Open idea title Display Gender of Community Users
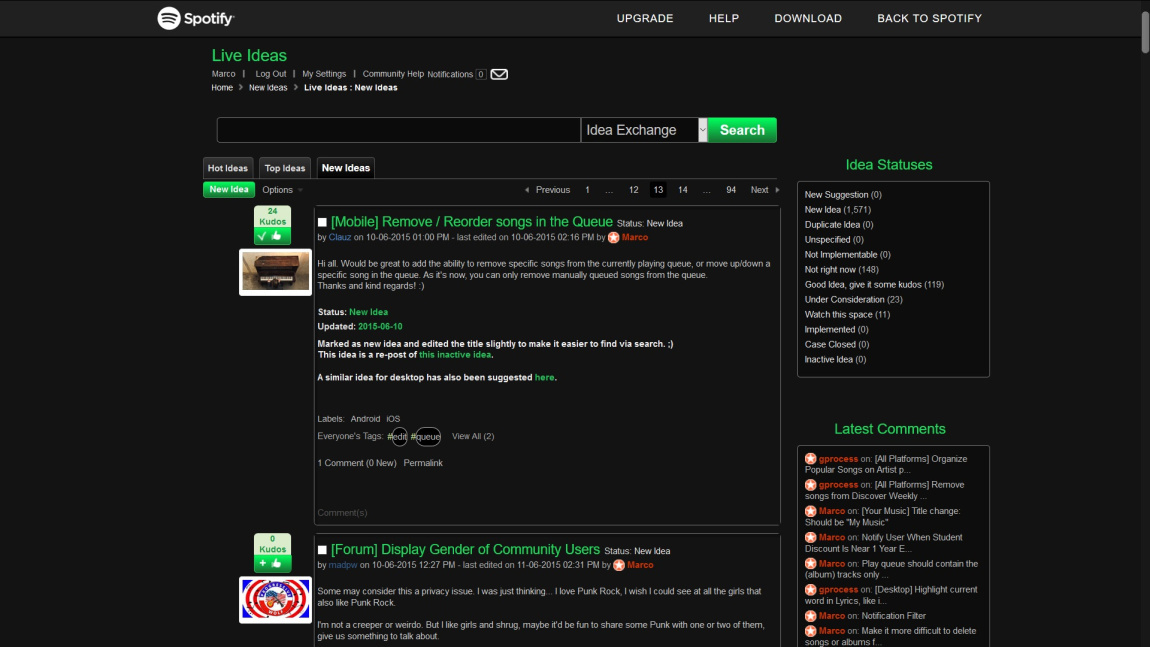The image size is (1150, 647). [x=465, y=549]
